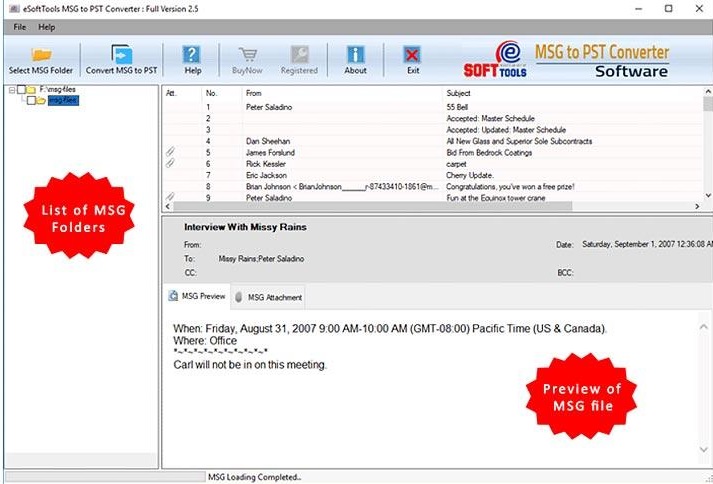Click the email list horizontal scrollbar thumb
Viewport: 713px width, 484px height.
pyautogui.click(x=373, y=207)
